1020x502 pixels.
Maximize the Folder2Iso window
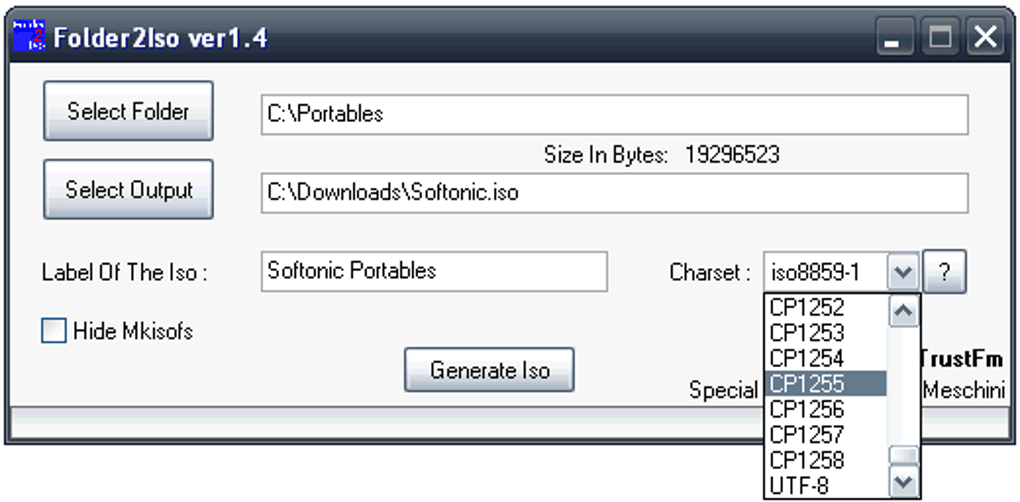click(x=940, y=36)
